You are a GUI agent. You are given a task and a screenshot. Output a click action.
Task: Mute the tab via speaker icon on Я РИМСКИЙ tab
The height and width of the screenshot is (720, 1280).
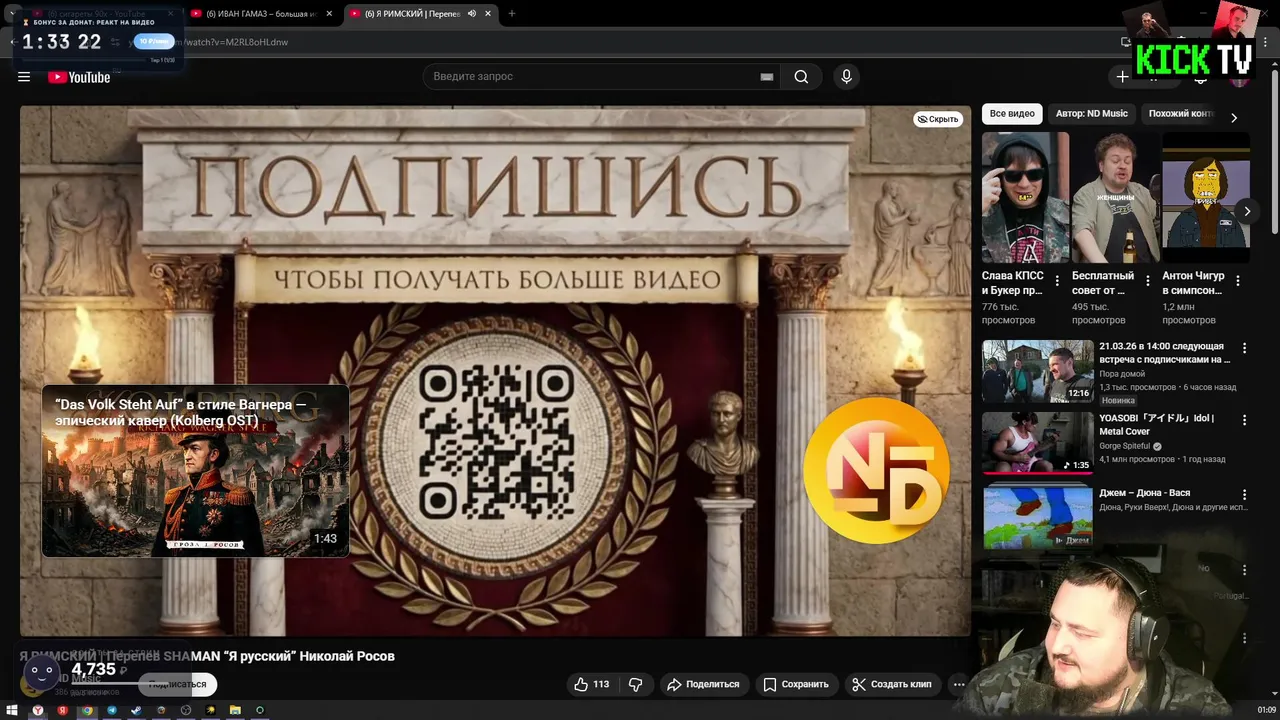(x=472, y=14)
